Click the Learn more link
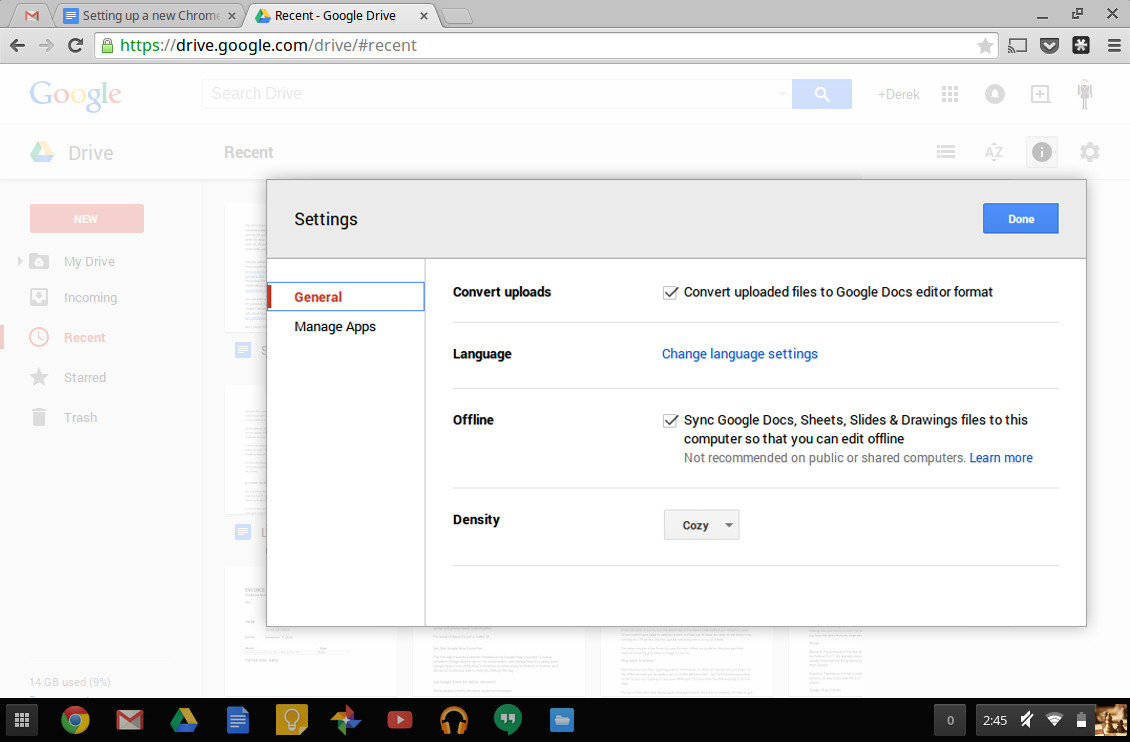 (x=1001, y=458)
